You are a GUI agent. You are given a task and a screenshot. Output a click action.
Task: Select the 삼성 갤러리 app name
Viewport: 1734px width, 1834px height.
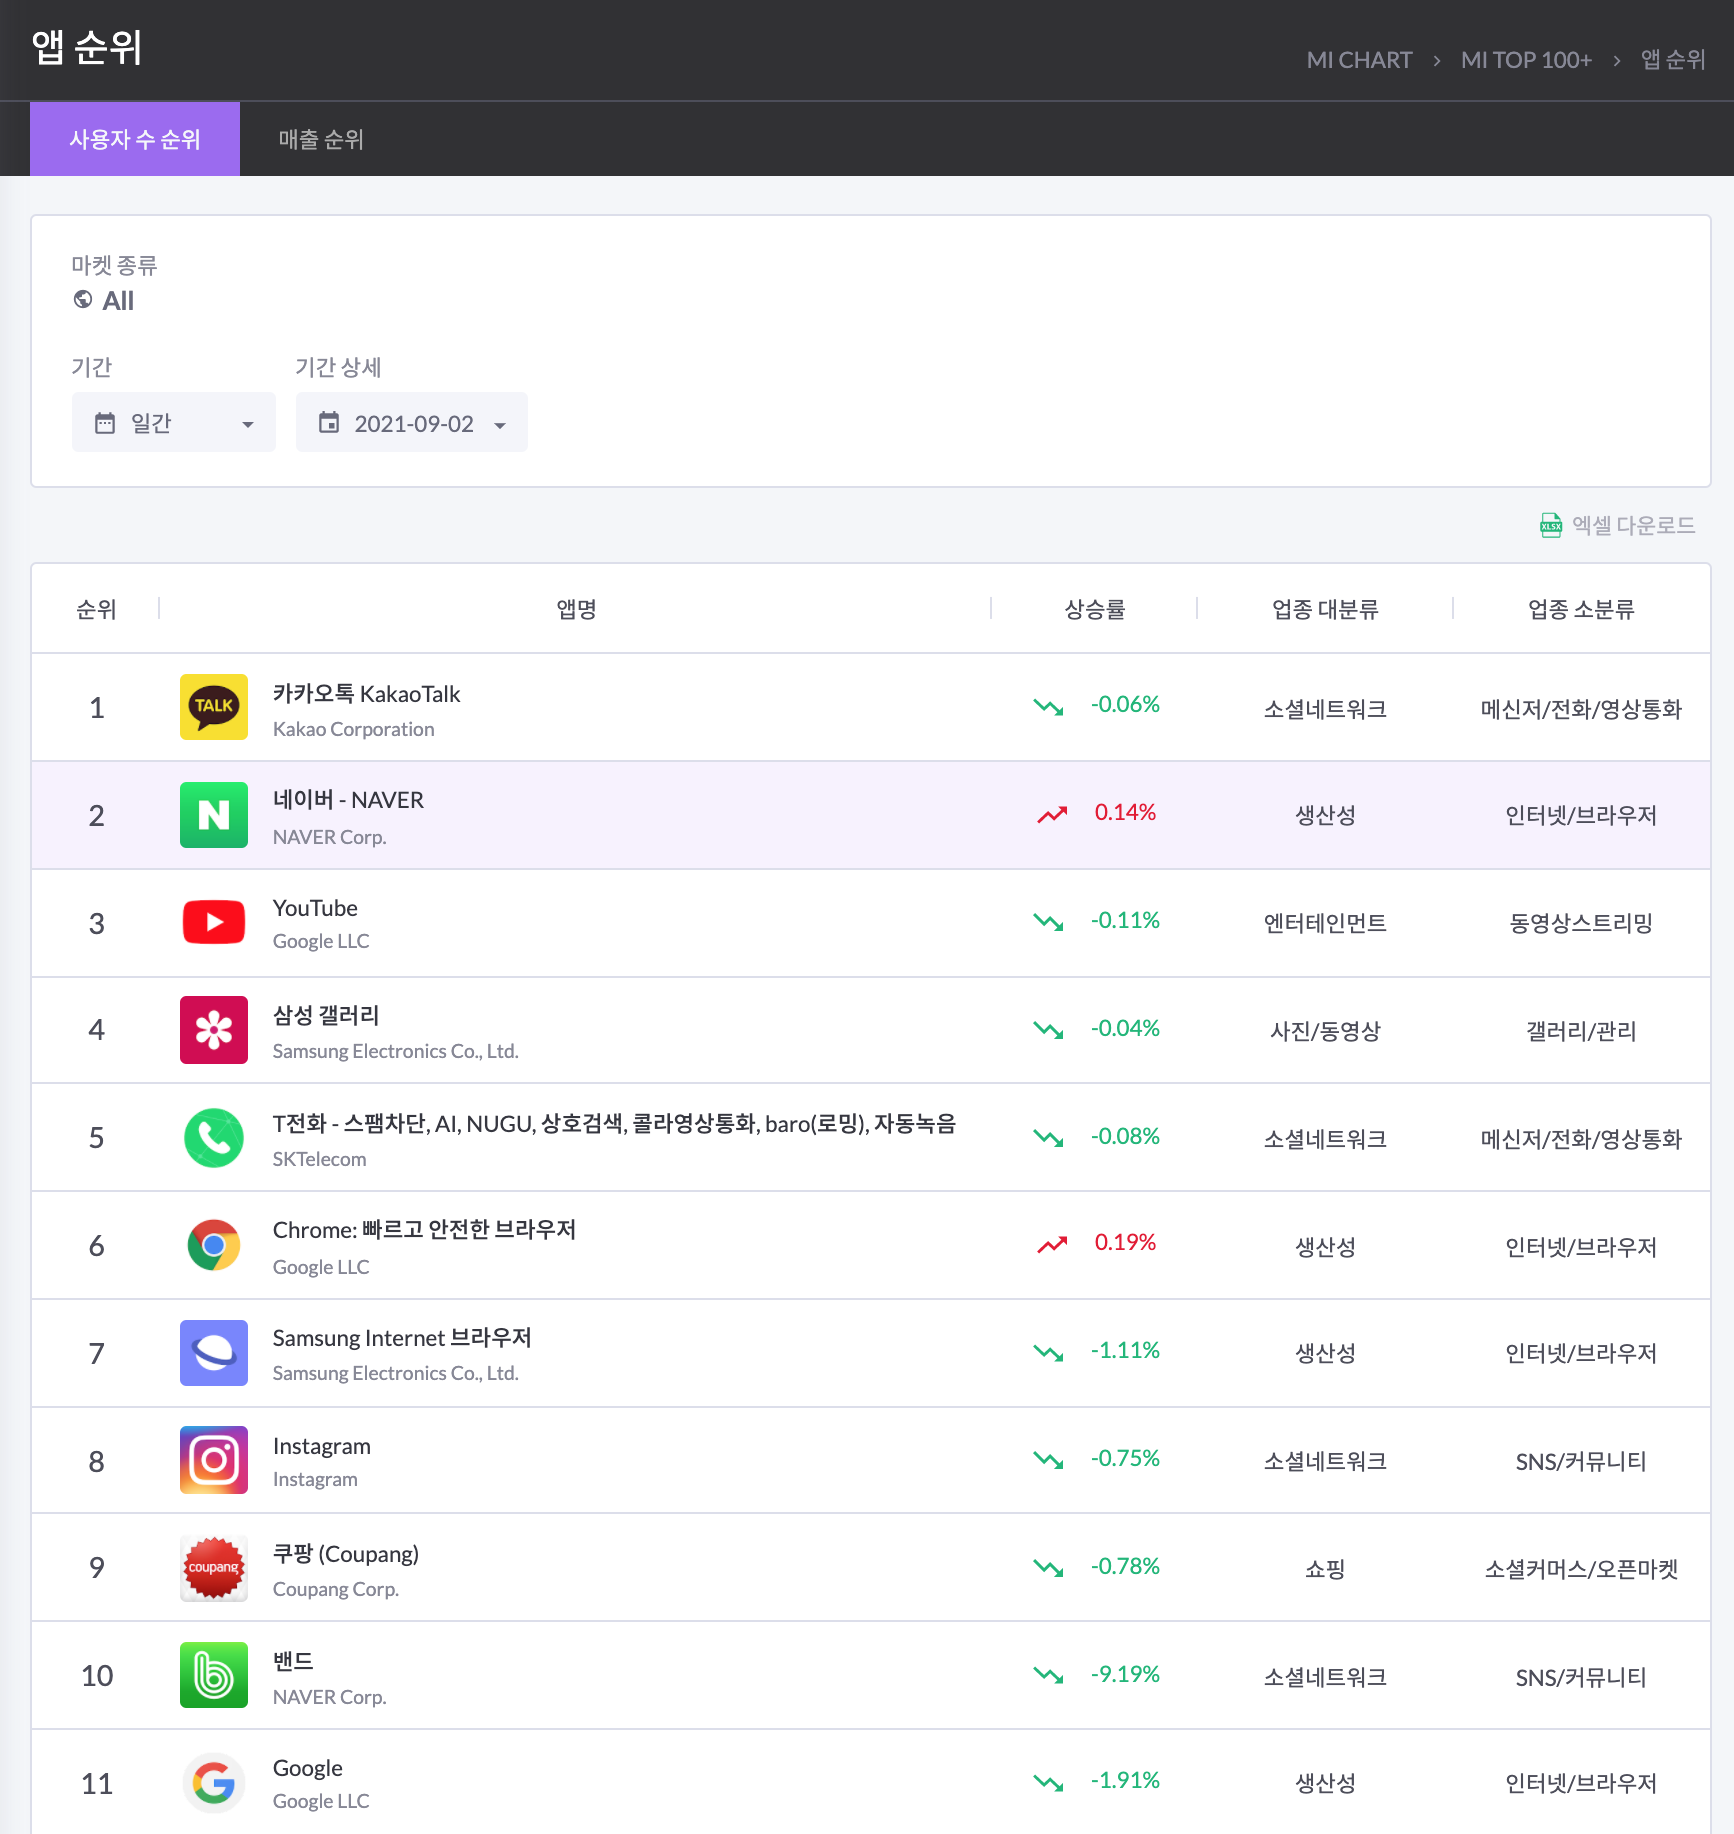[x=326, y=1015]
